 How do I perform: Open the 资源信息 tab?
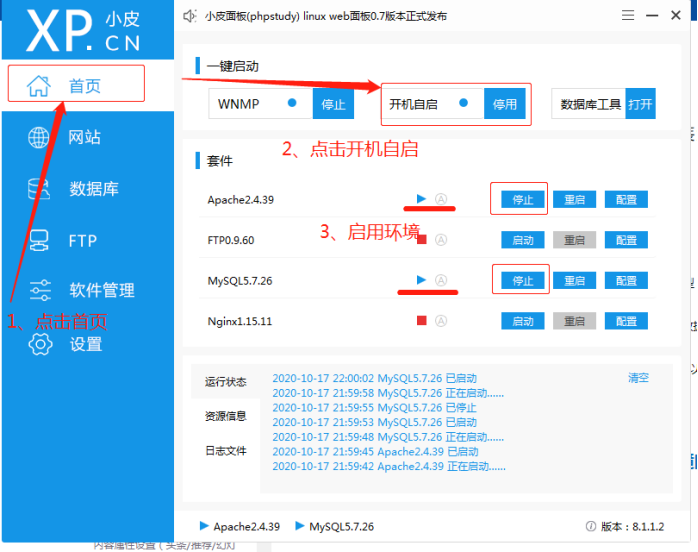(225, 416)
